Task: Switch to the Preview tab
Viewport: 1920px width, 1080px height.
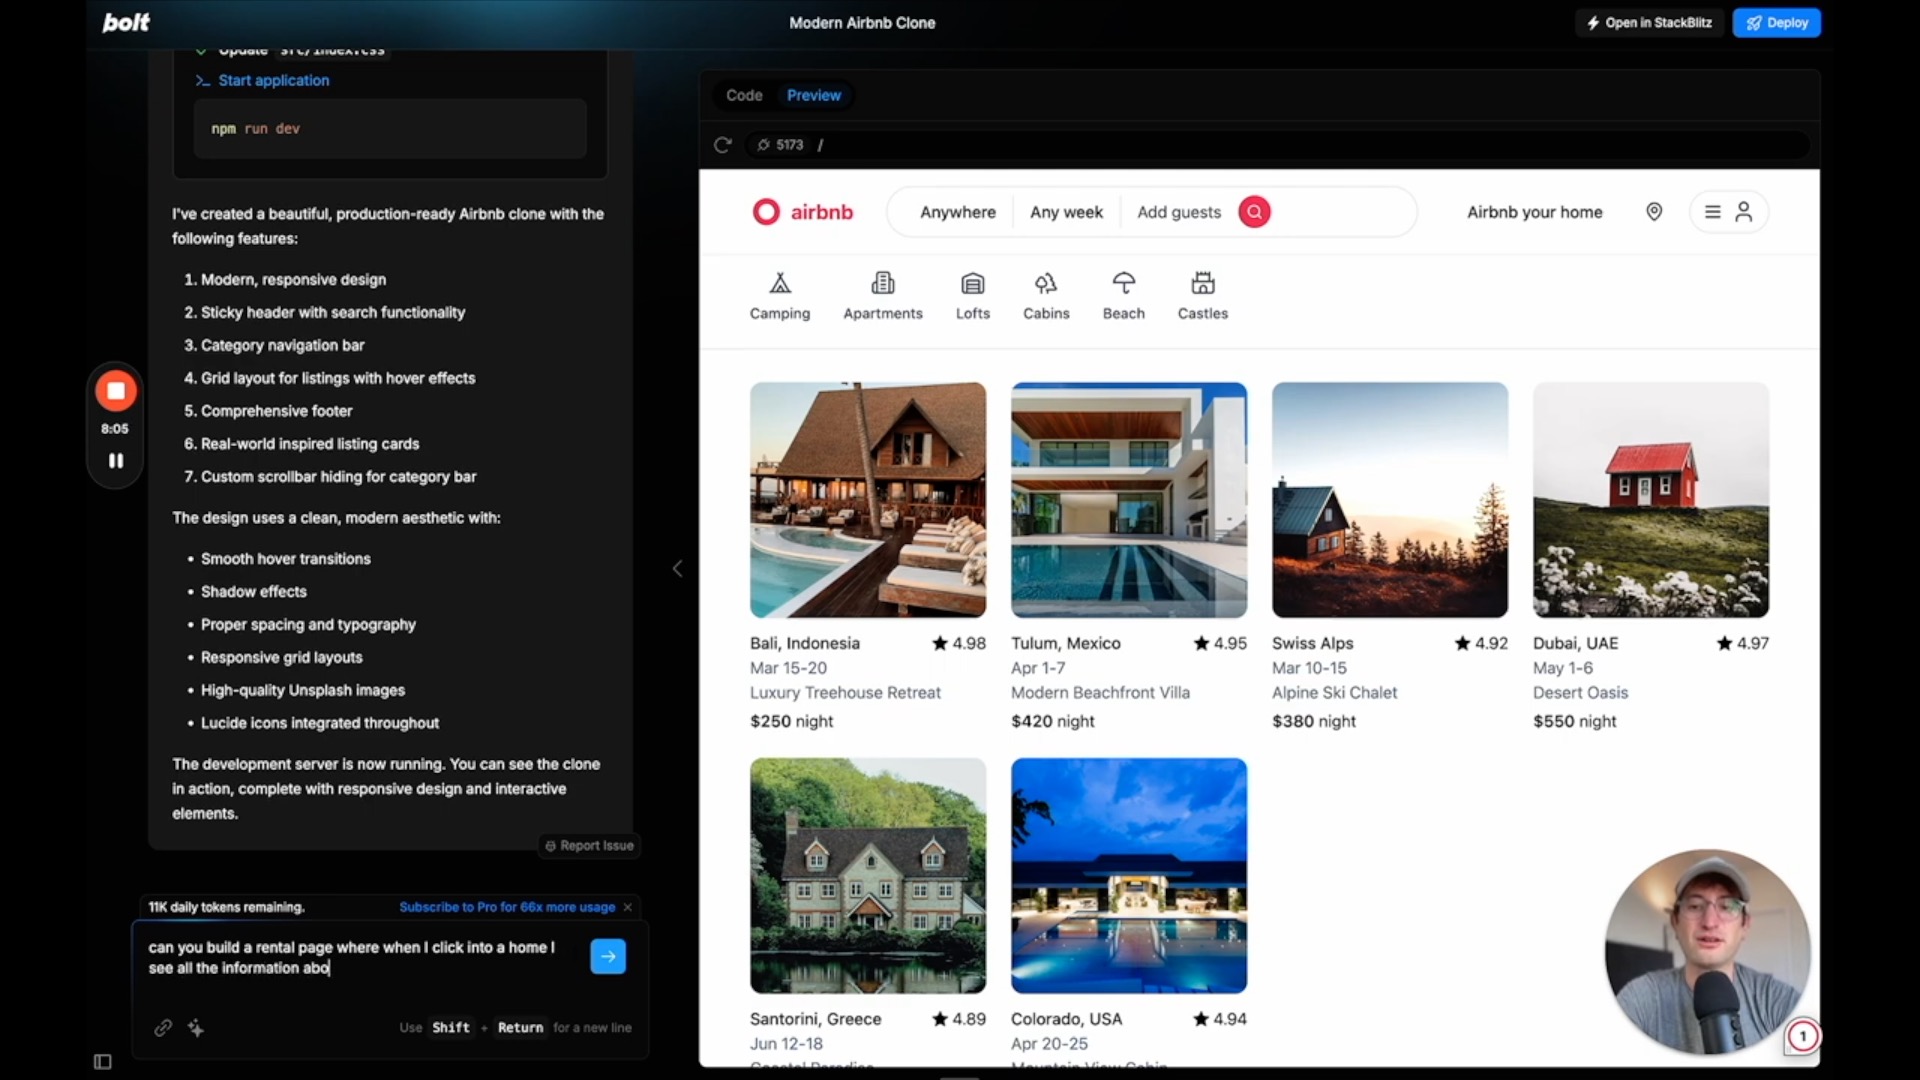Action: click(813, 95)
